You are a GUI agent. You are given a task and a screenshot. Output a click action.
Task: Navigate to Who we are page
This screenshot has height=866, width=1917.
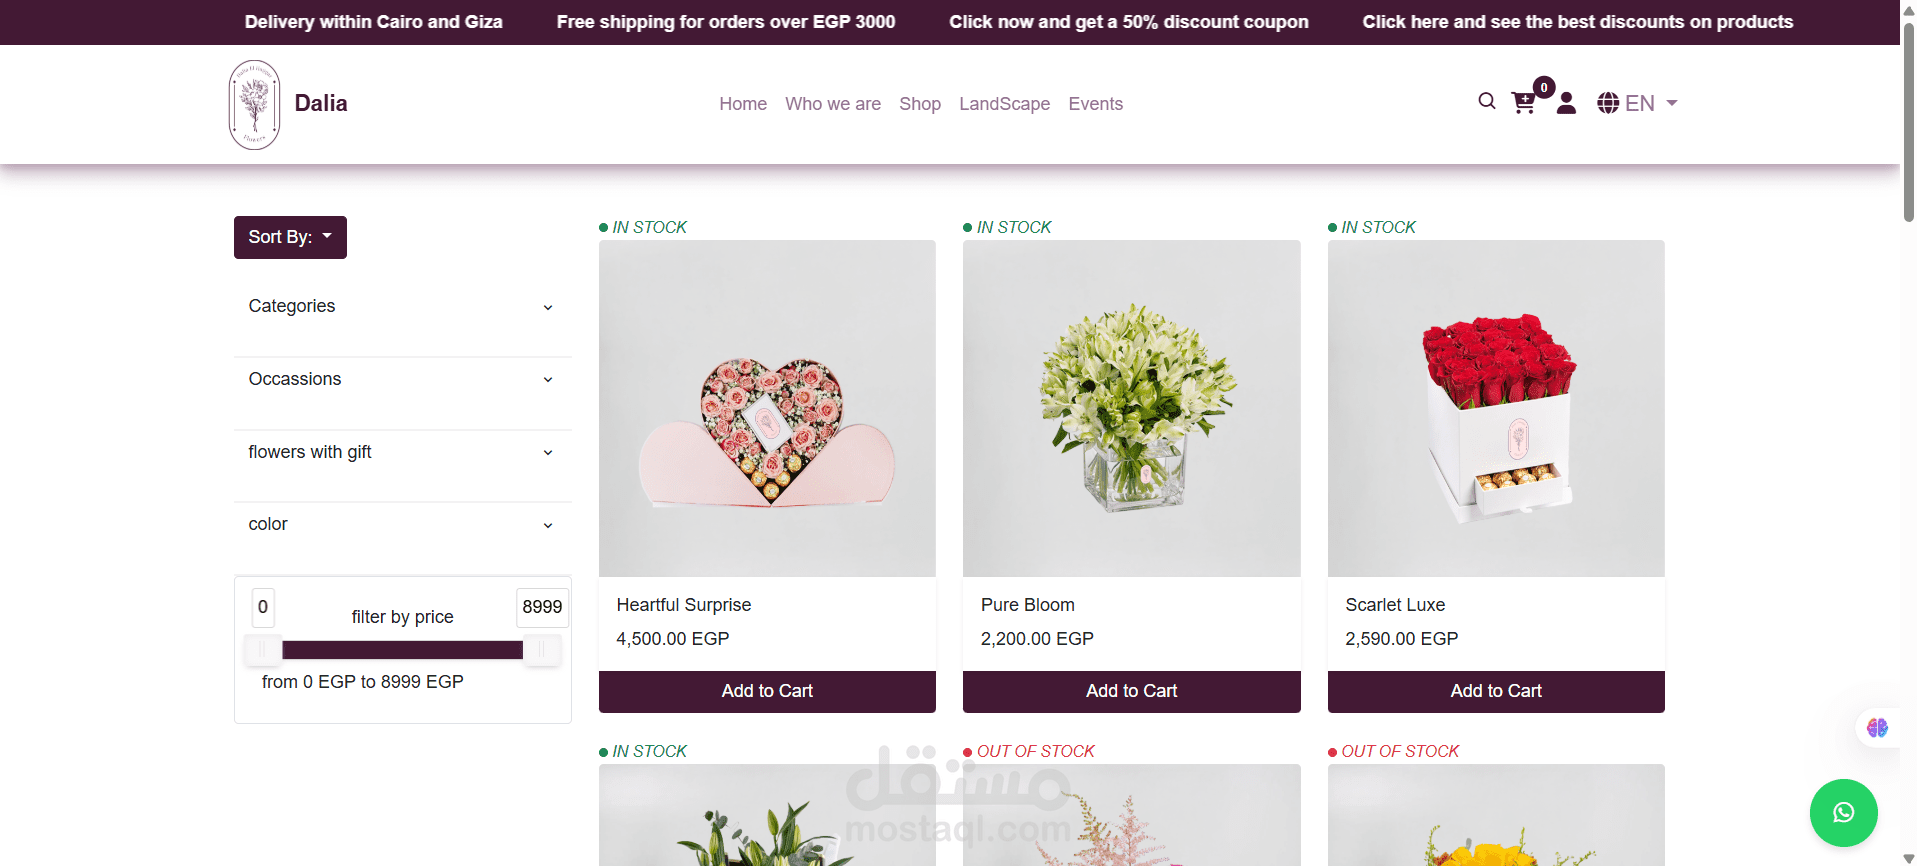tap(832, 104)
